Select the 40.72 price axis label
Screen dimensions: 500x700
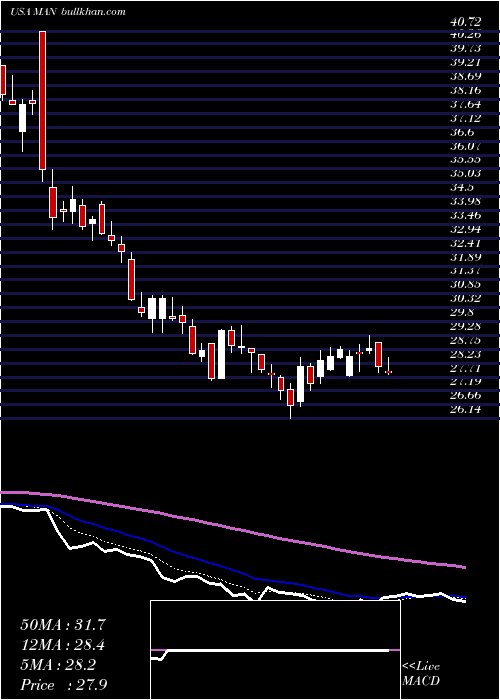click(x=466, y=21)
